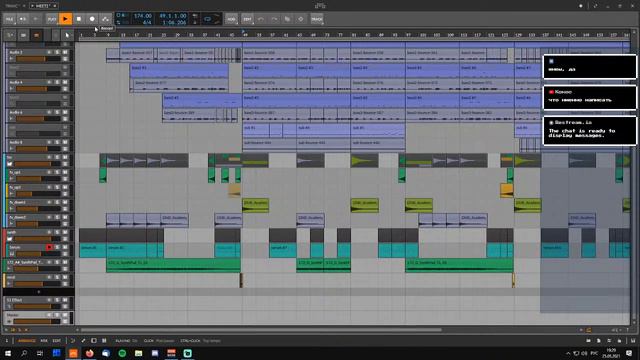Adjust the Audio 2 volume slider
The width and height of the screenshot is (640, 360).
pos(38,59)
